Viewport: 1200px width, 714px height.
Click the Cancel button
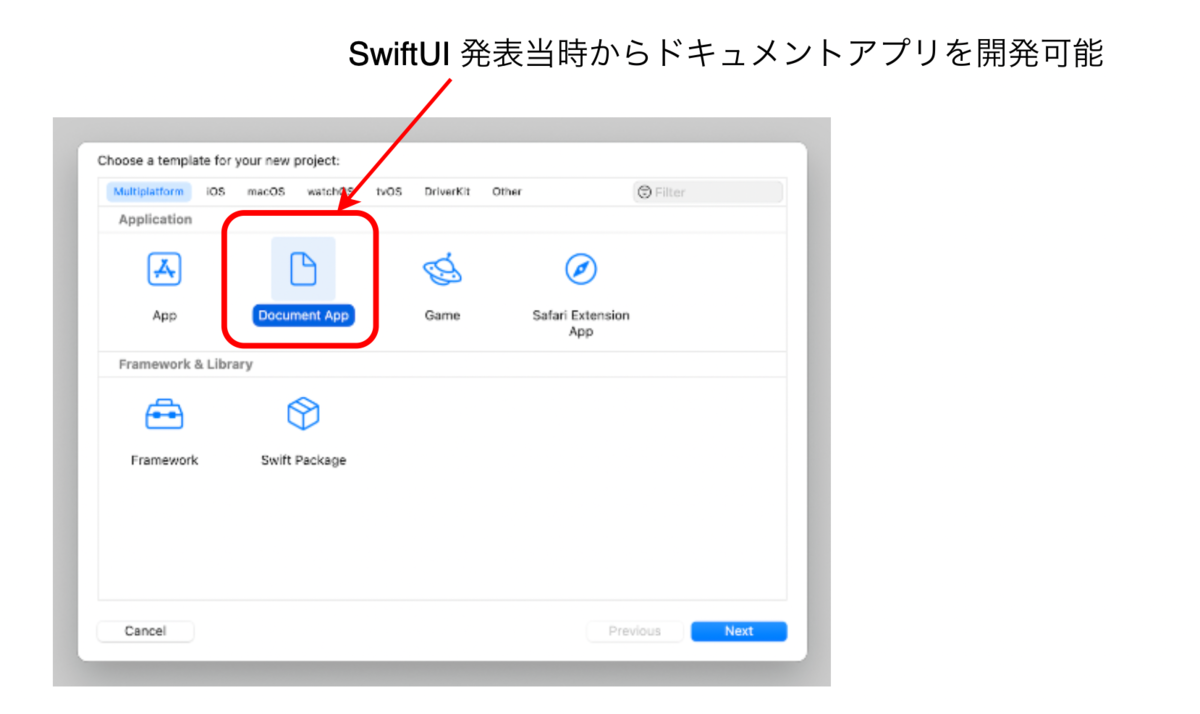click(x=145, y=631)
